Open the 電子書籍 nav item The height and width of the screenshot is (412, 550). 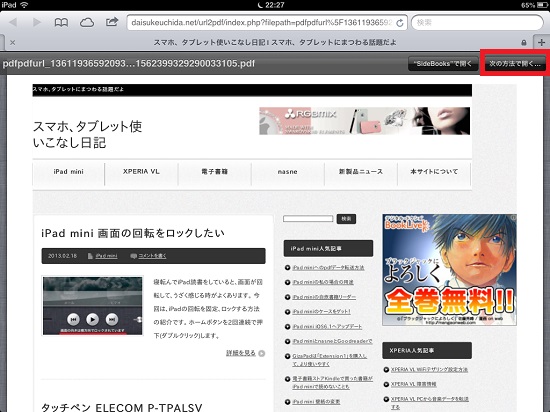tap(214, 172)
